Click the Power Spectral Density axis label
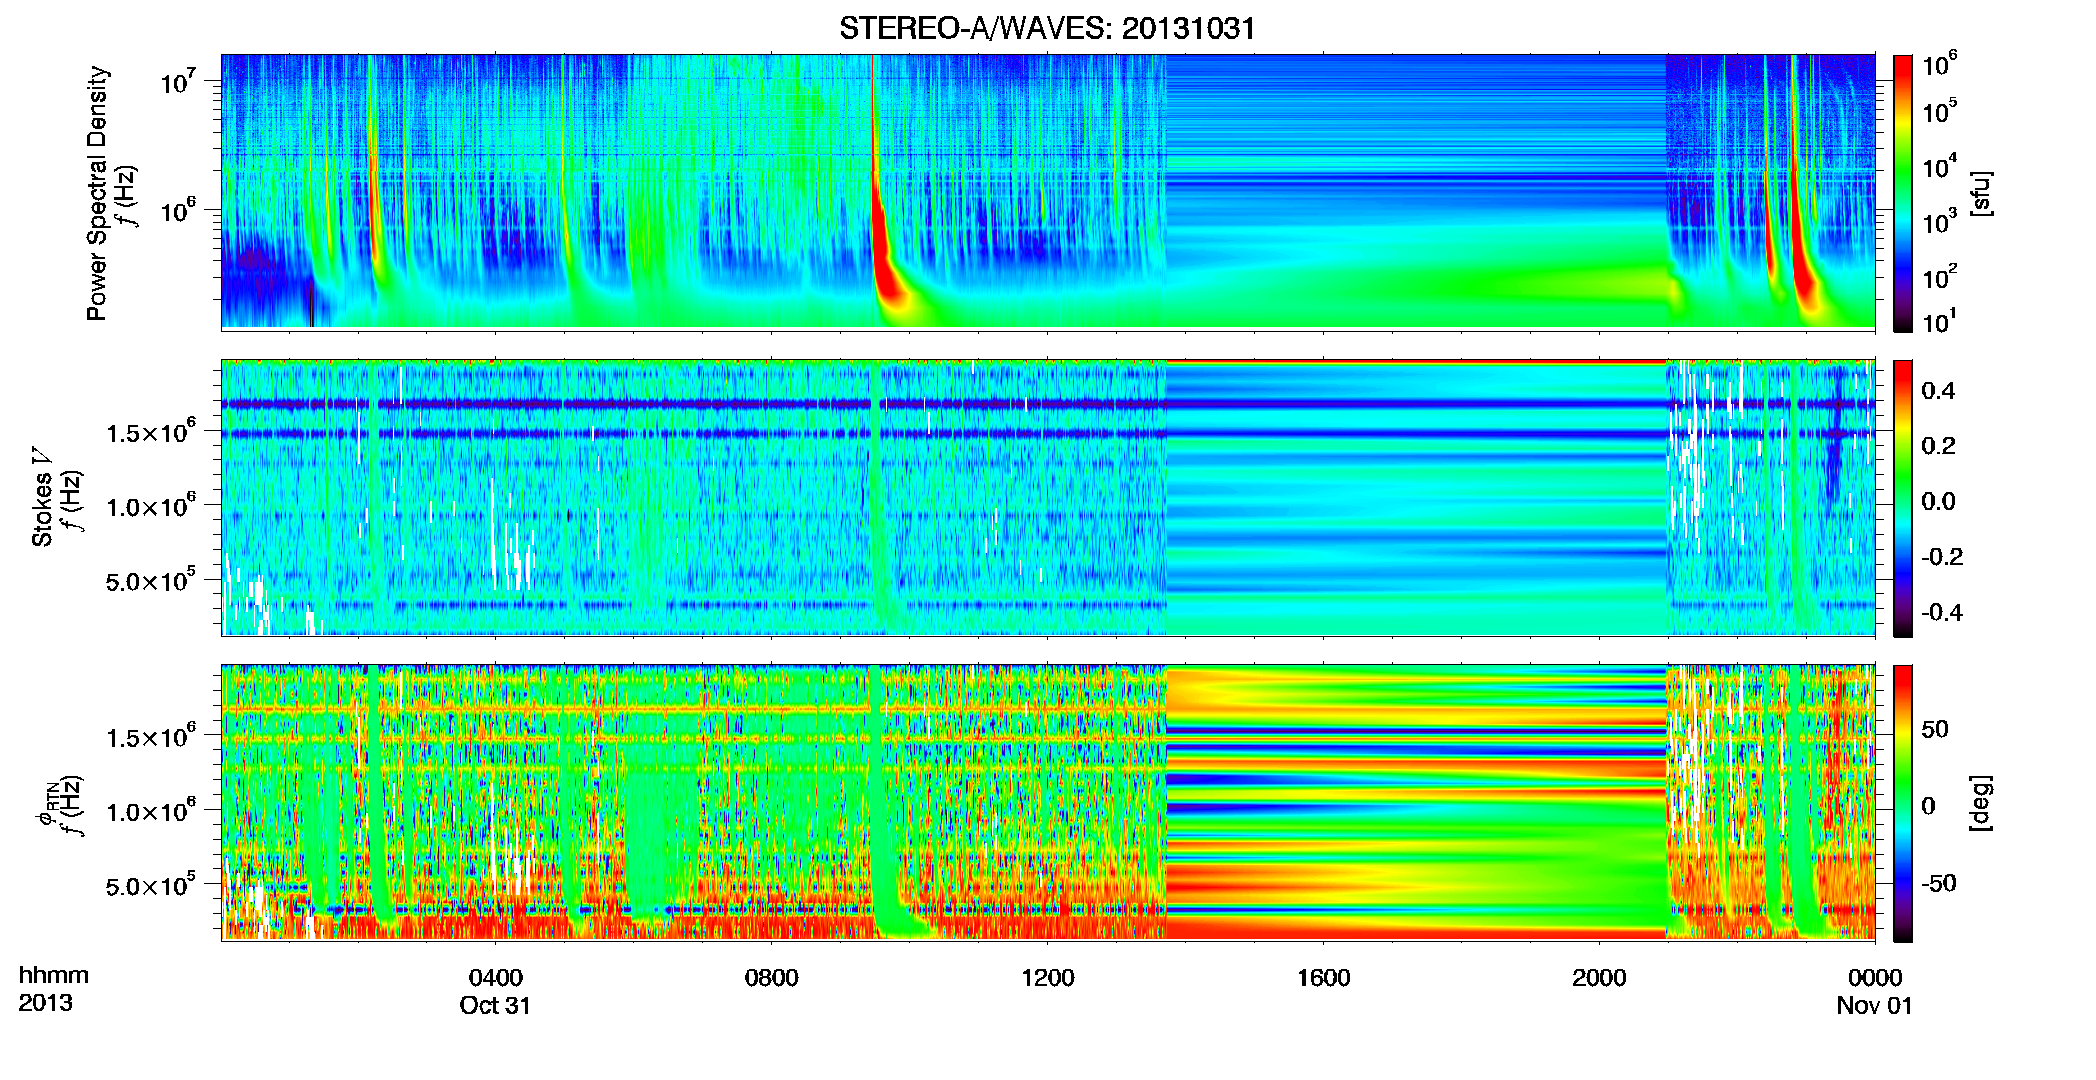The height and width of the screenshot is (1080, 2096). pyautogui.click(x=96, y=193)
